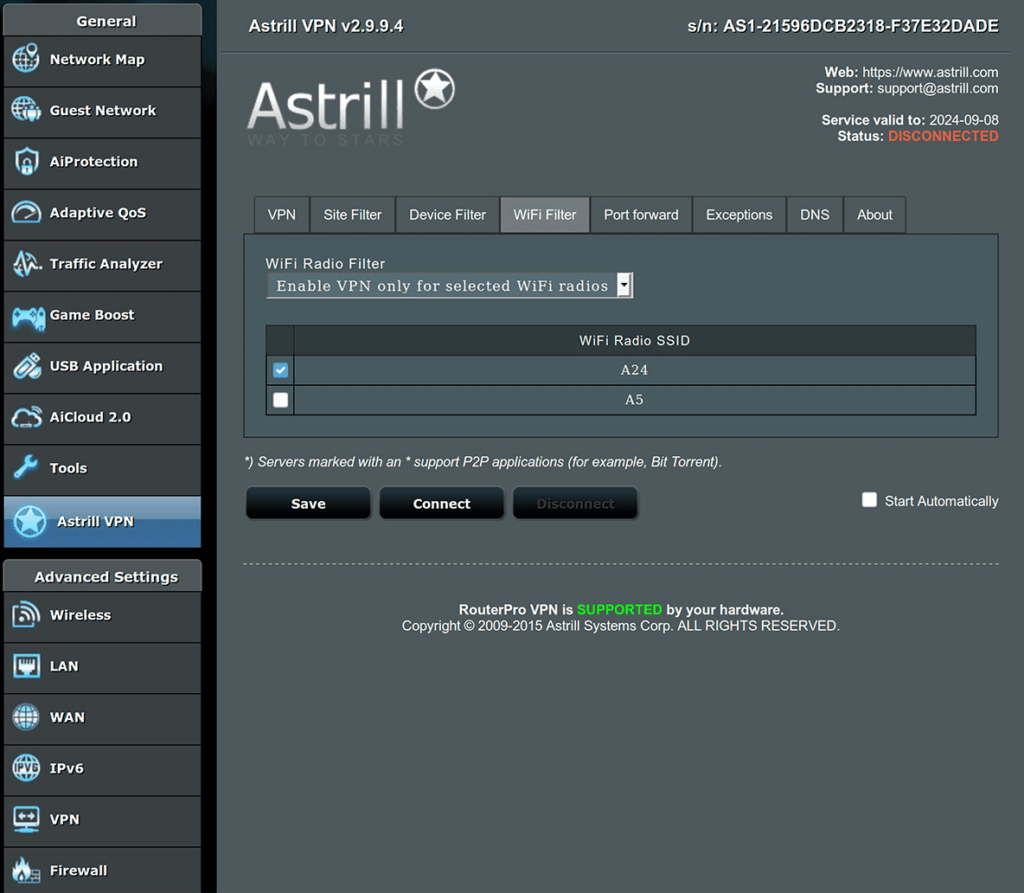This screenshot has width=1024, height=893.
Task: Switch to the Device Filter tab
Action: pos(446,214)
